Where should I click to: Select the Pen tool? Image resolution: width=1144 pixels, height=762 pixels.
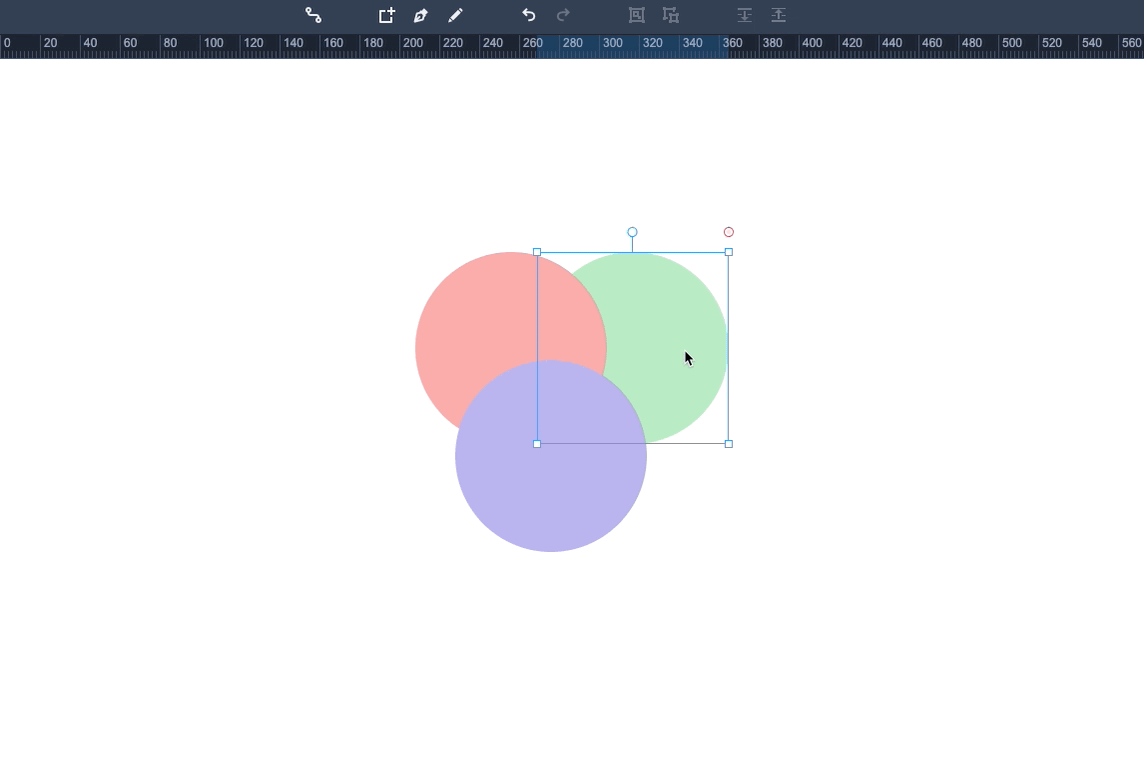421,15
